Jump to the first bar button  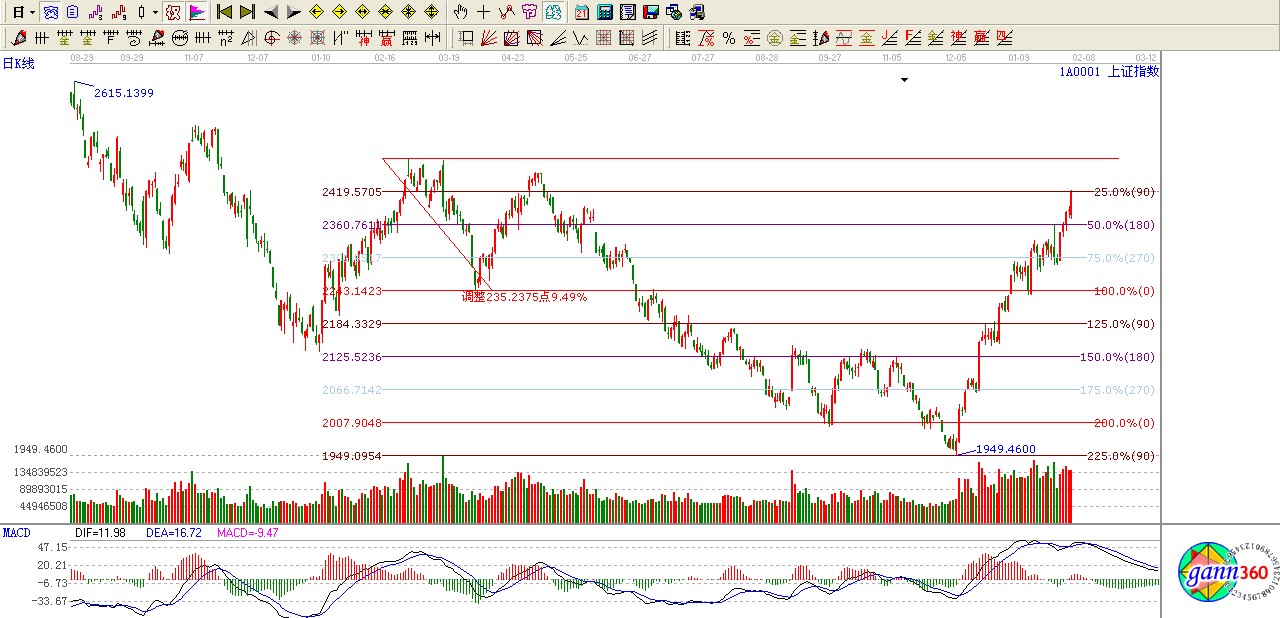(x=224, y=12)
